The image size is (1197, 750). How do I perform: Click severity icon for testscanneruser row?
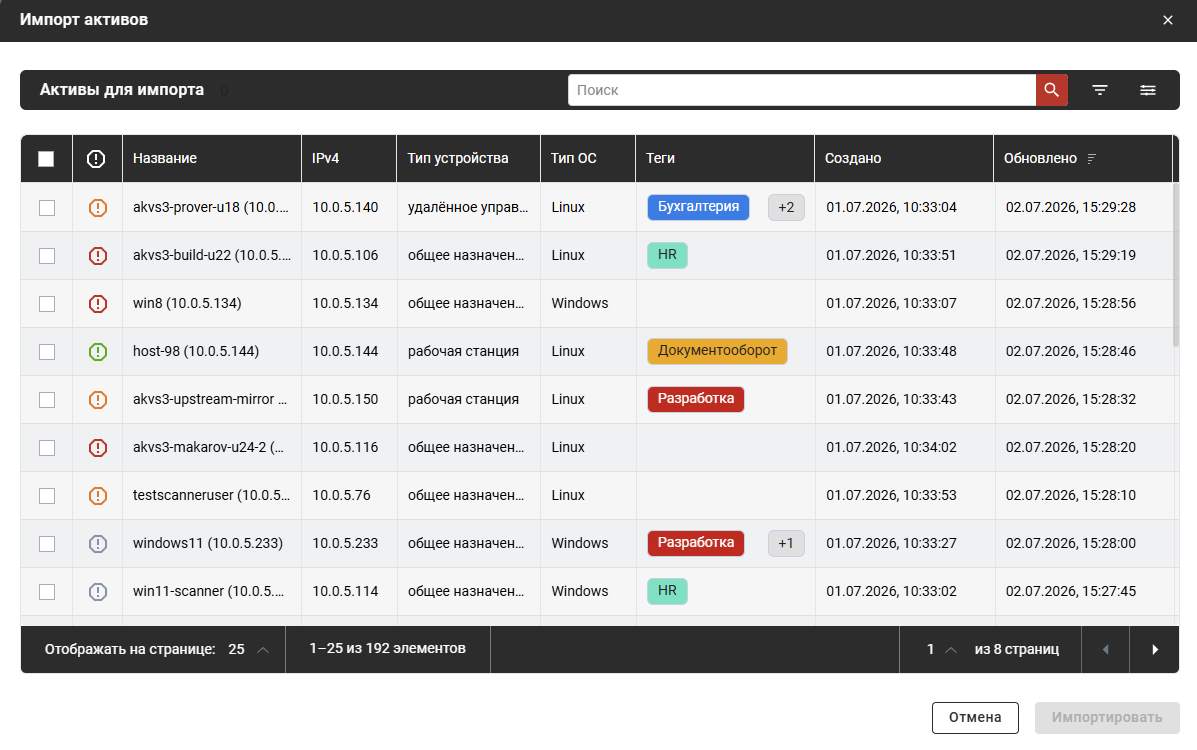[x=98, y=496]
